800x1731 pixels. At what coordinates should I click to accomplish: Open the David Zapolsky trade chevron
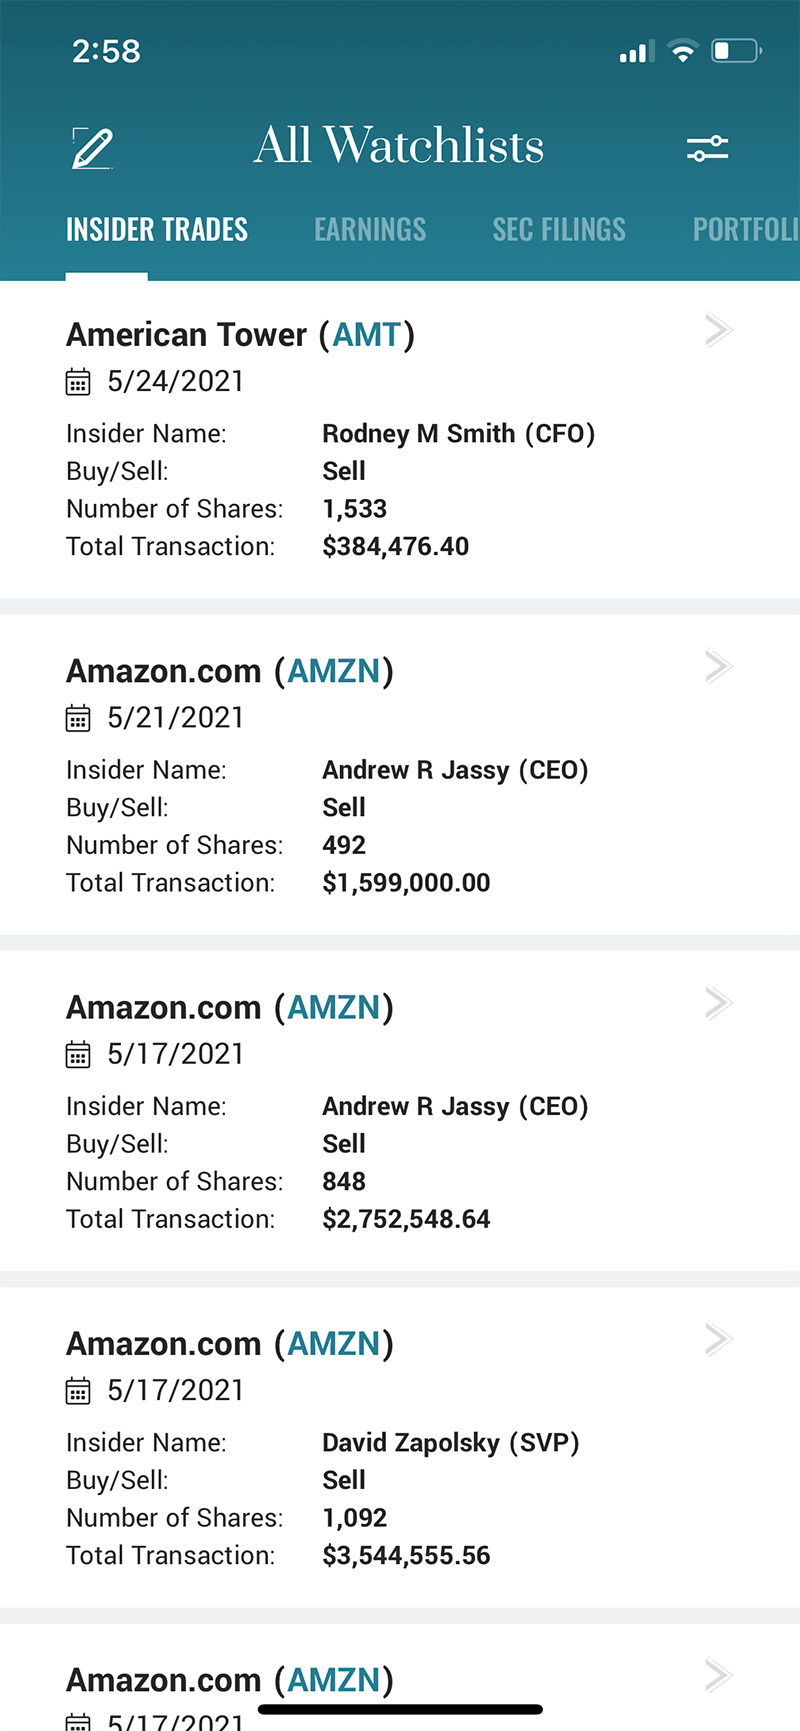718,1338
